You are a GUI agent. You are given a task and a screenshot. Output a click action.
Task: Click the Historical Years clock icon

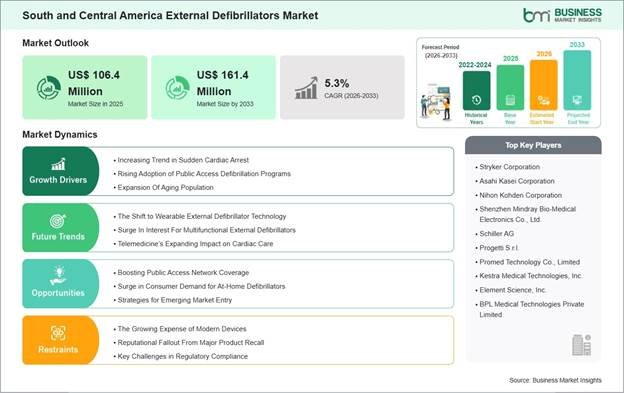pos(476,100)
